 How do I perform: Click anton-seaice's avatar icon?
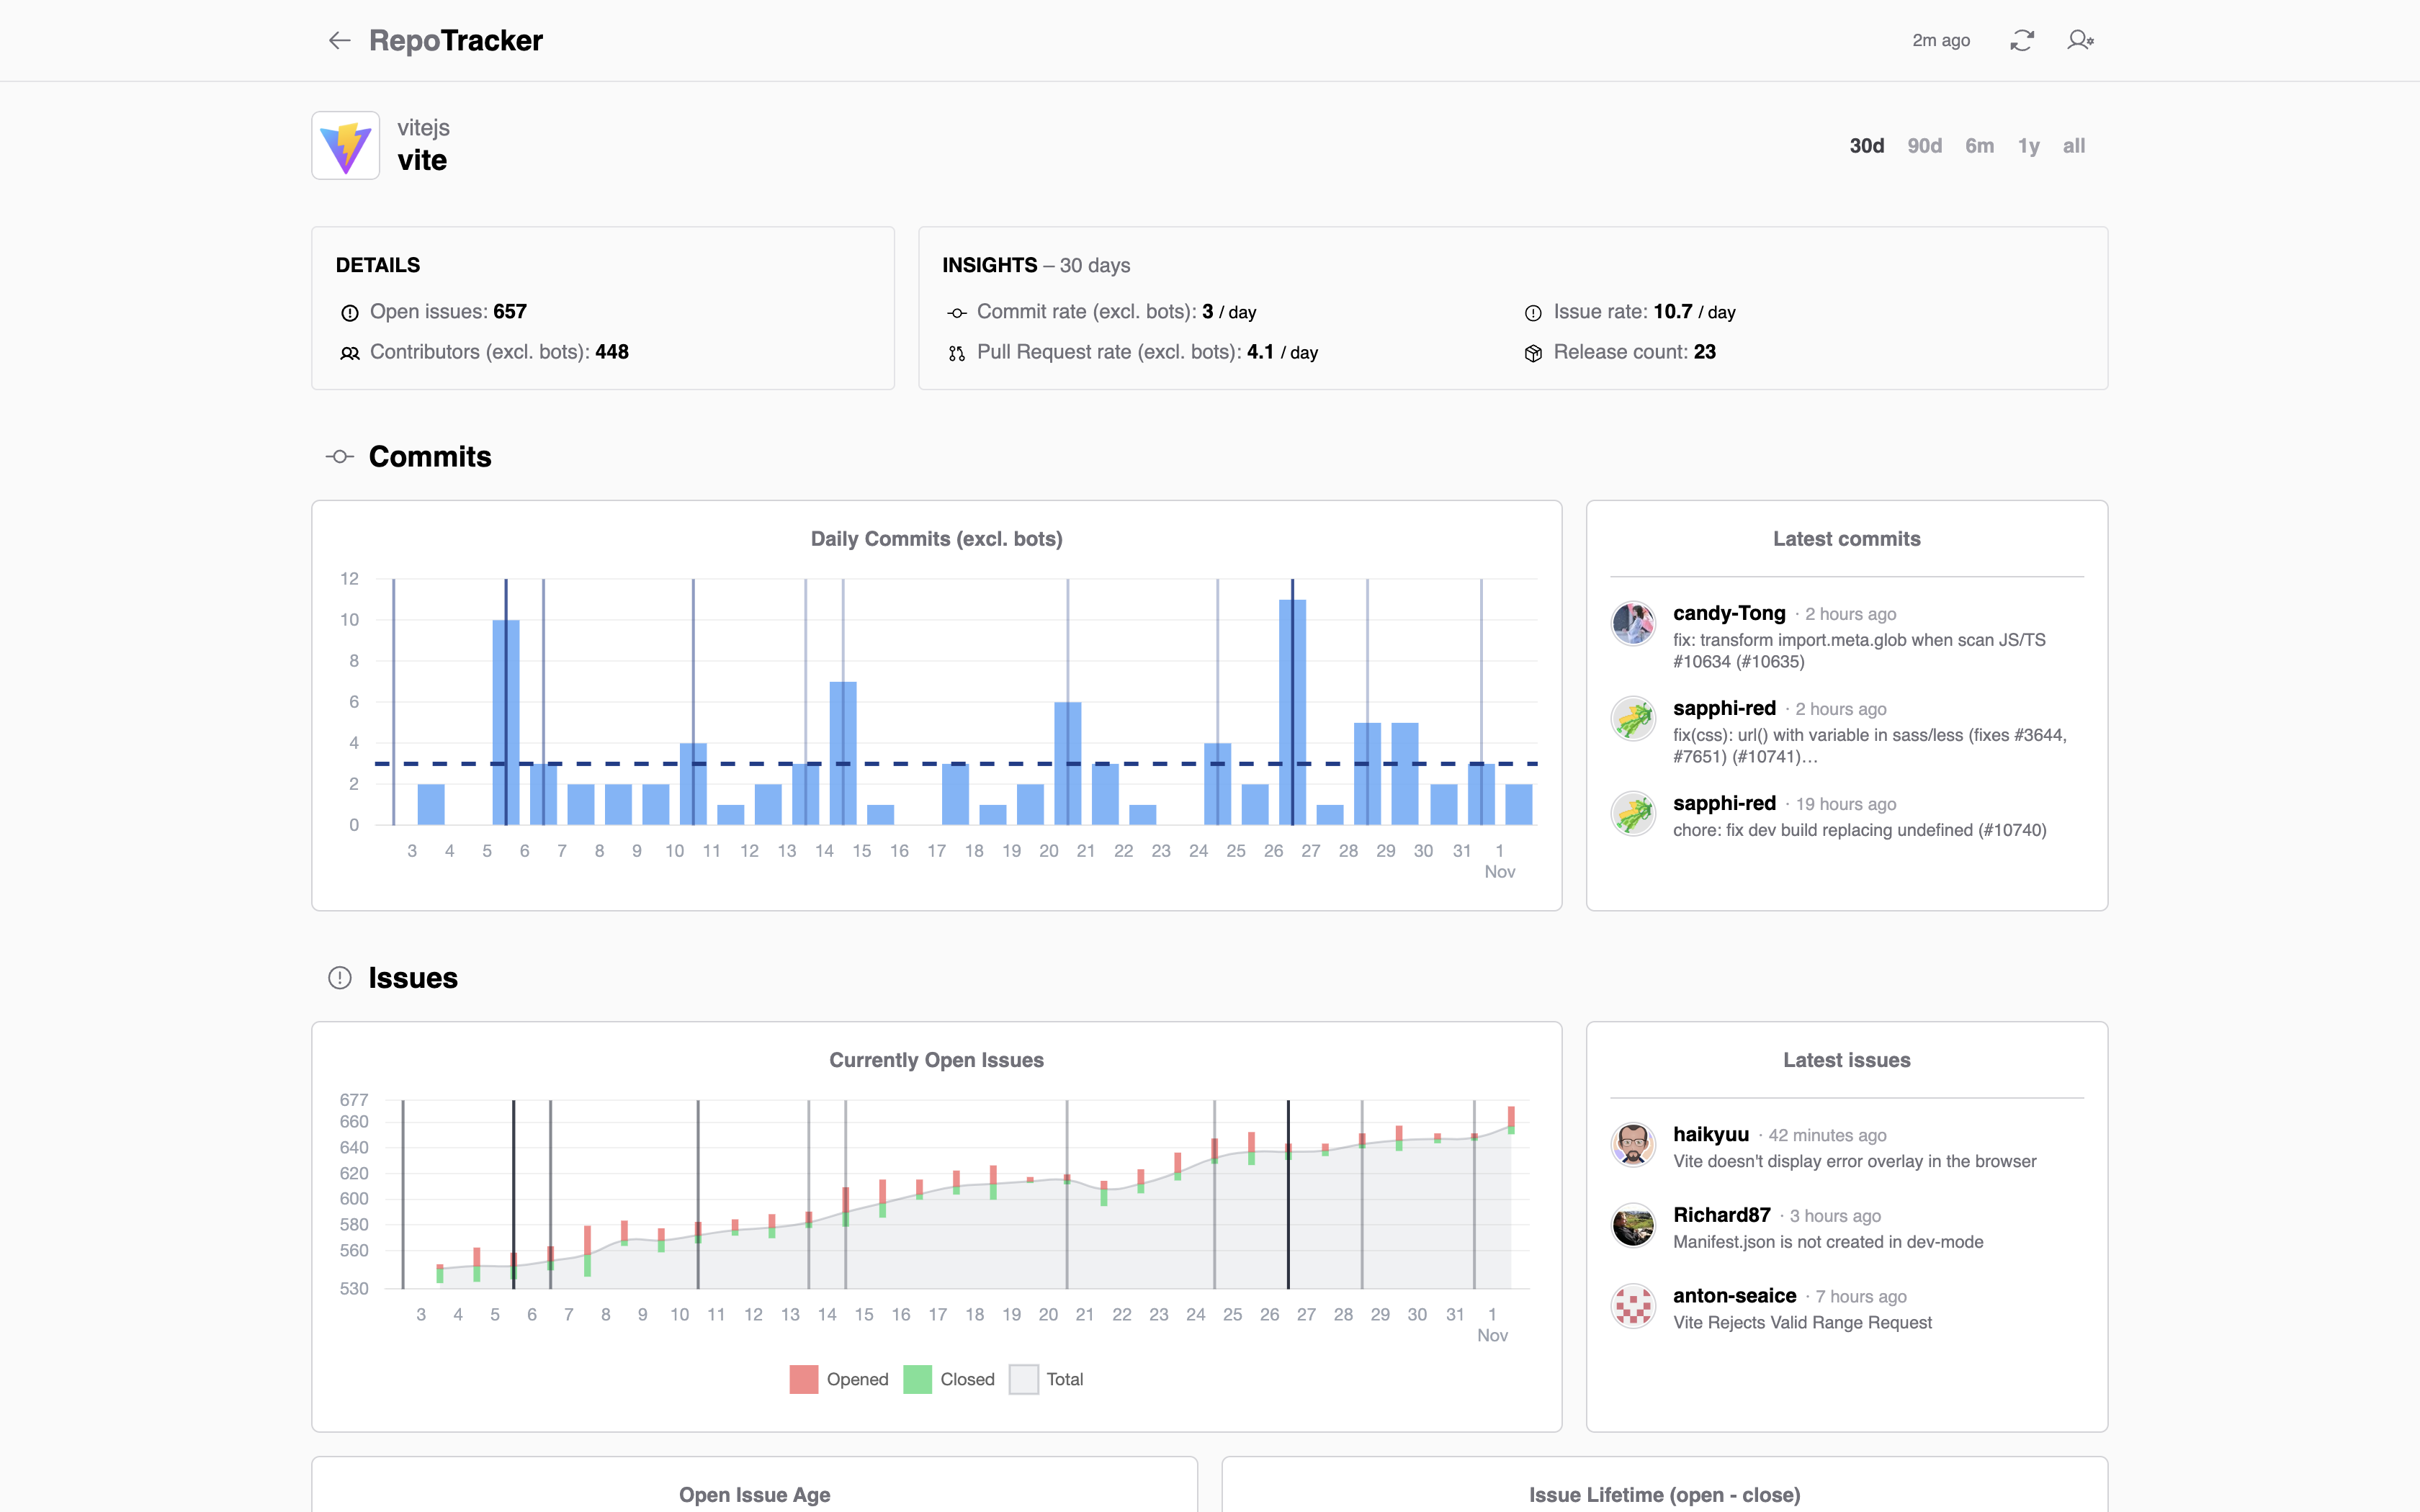[1633, 1306]
